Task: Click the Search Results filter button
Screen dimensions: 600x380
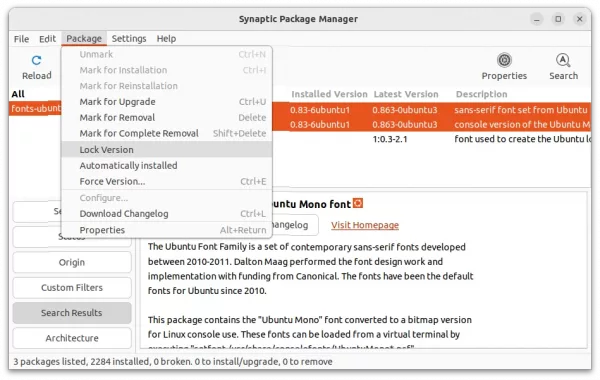Action: [x=72, y=313]
